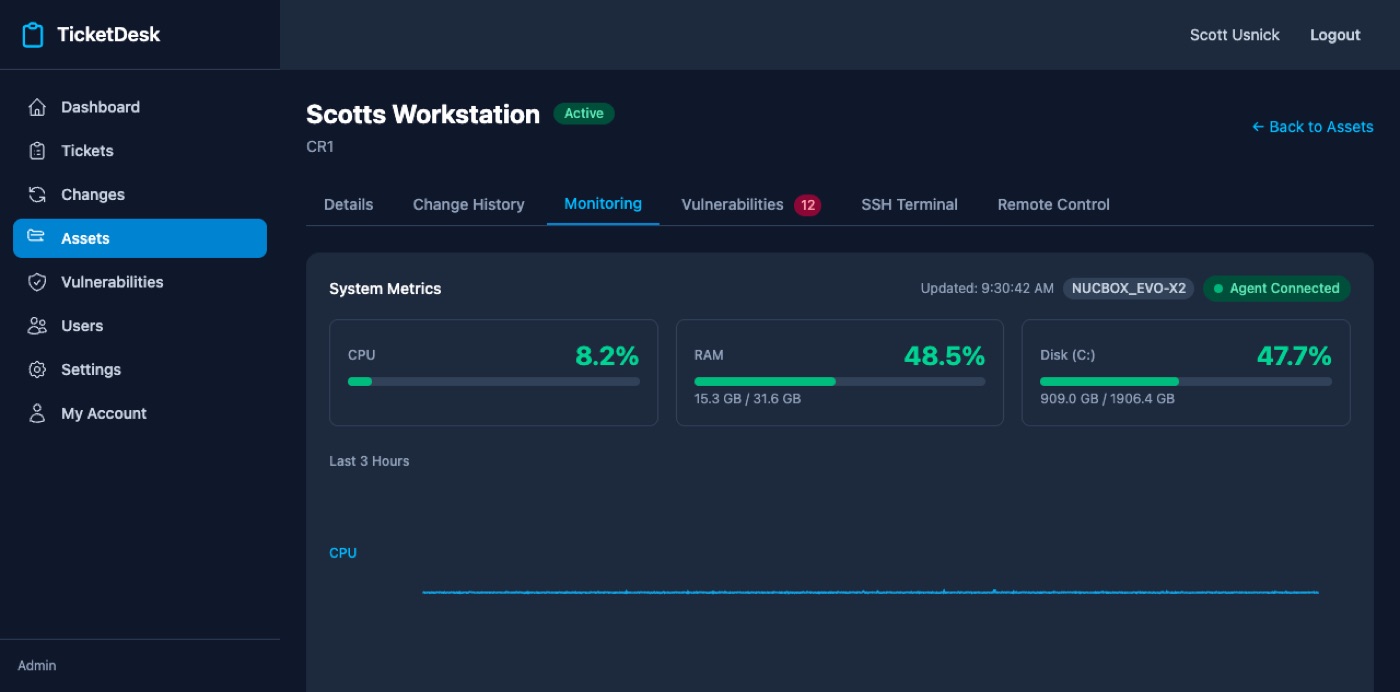Click the Tickets clipboard icon in sidebar
Screen dimensions: 1400x692
click(x=37, y=151)
